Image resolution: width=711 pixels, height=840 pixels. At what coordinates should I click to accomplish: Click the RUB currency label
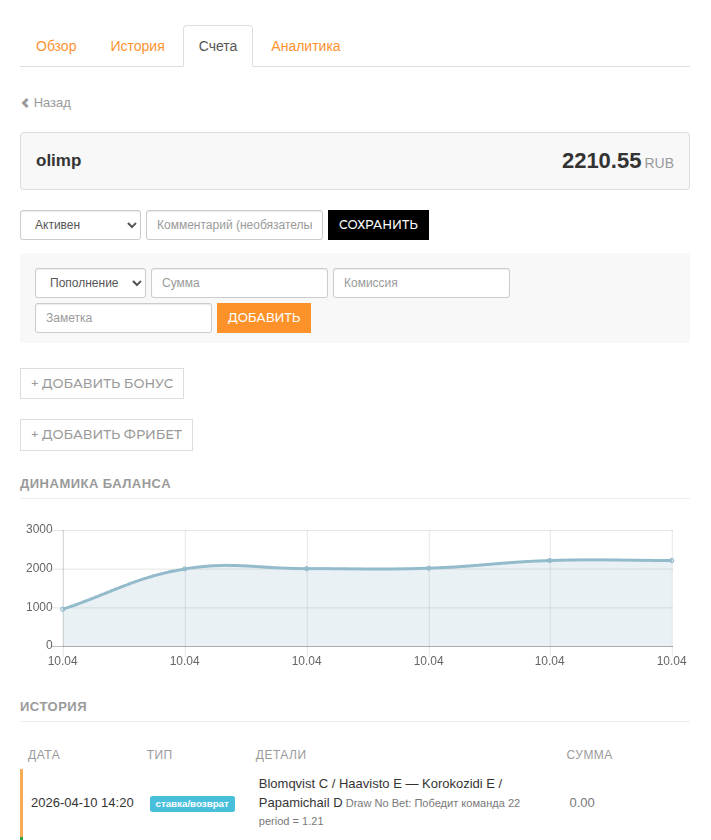pyautogui.click(x=659, y=163)
